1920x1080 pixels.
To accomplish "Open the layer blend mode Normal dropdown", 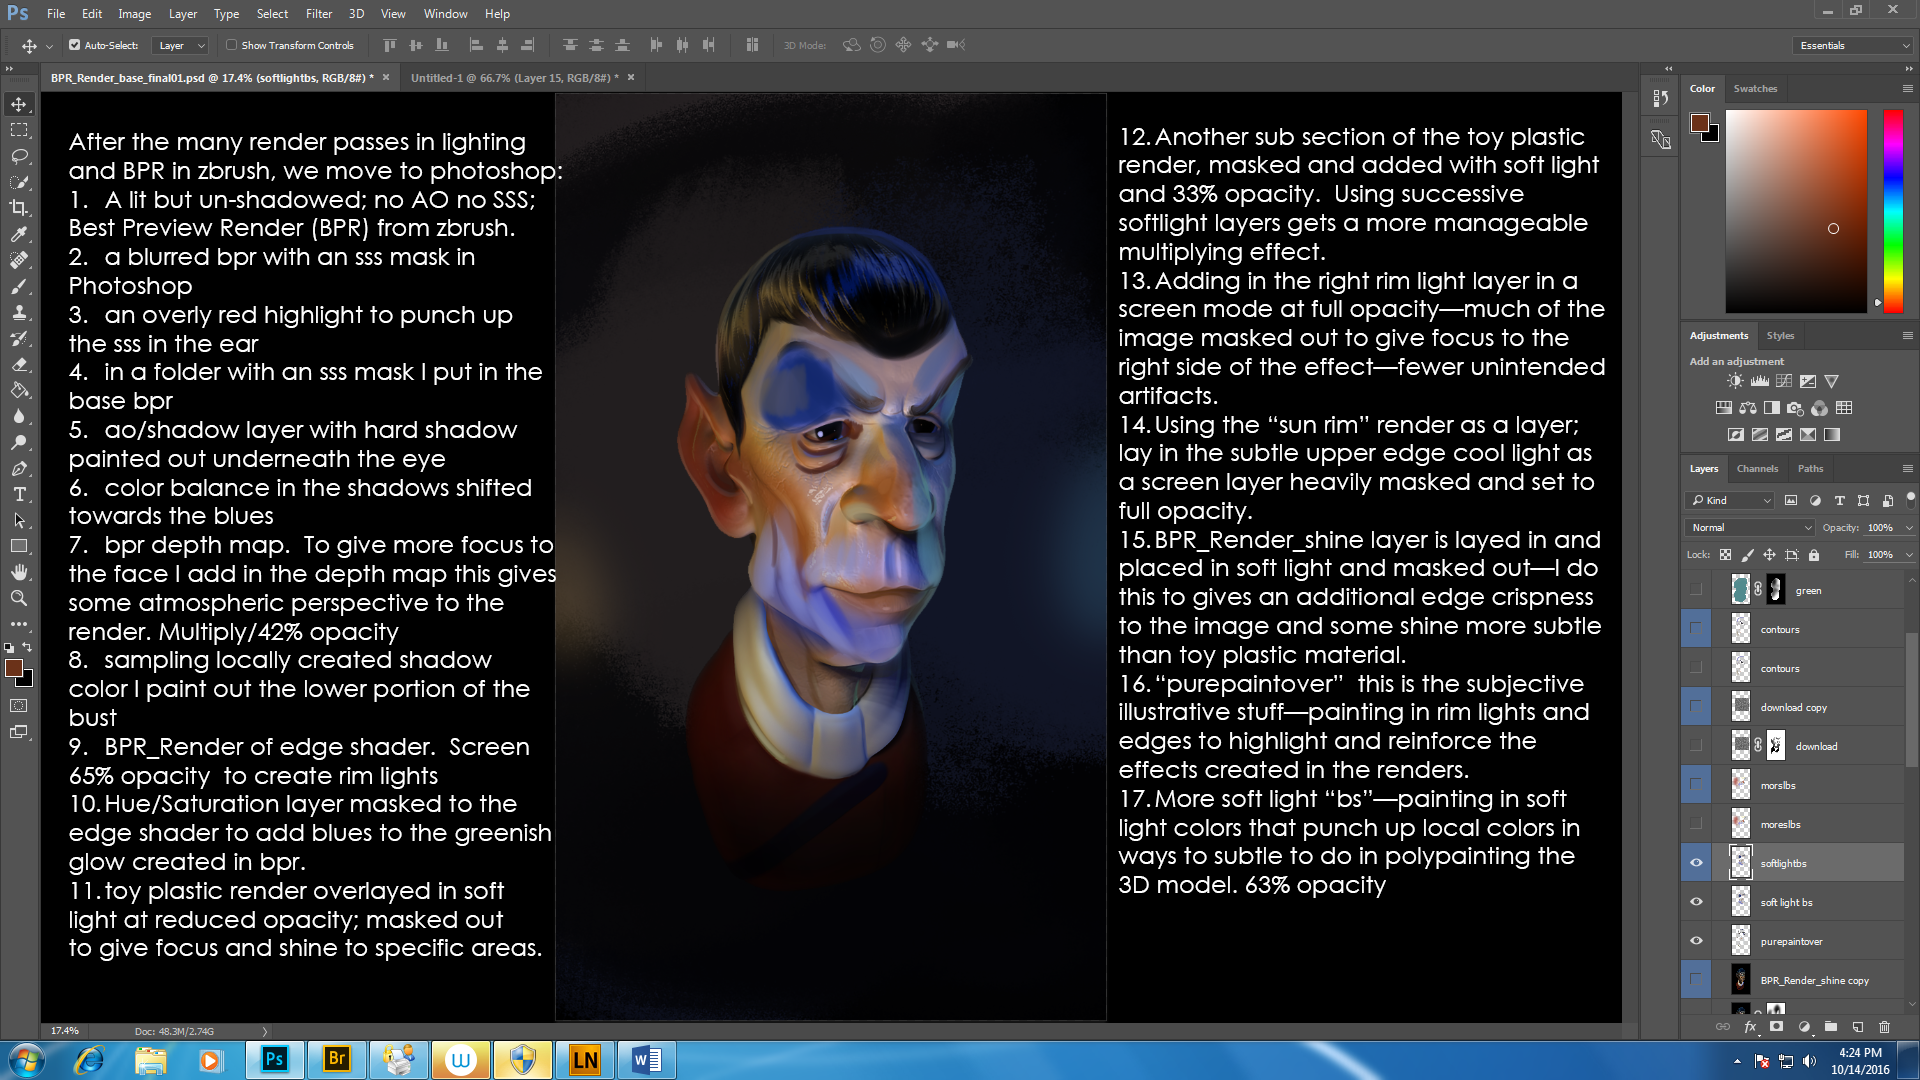I will 1750,527.
